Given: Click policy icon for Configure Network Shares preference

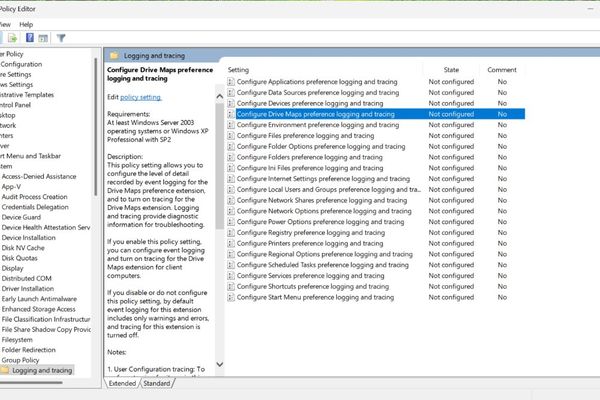Looking at the screenshot, I should pyautogui.click(x=231, y=200).
